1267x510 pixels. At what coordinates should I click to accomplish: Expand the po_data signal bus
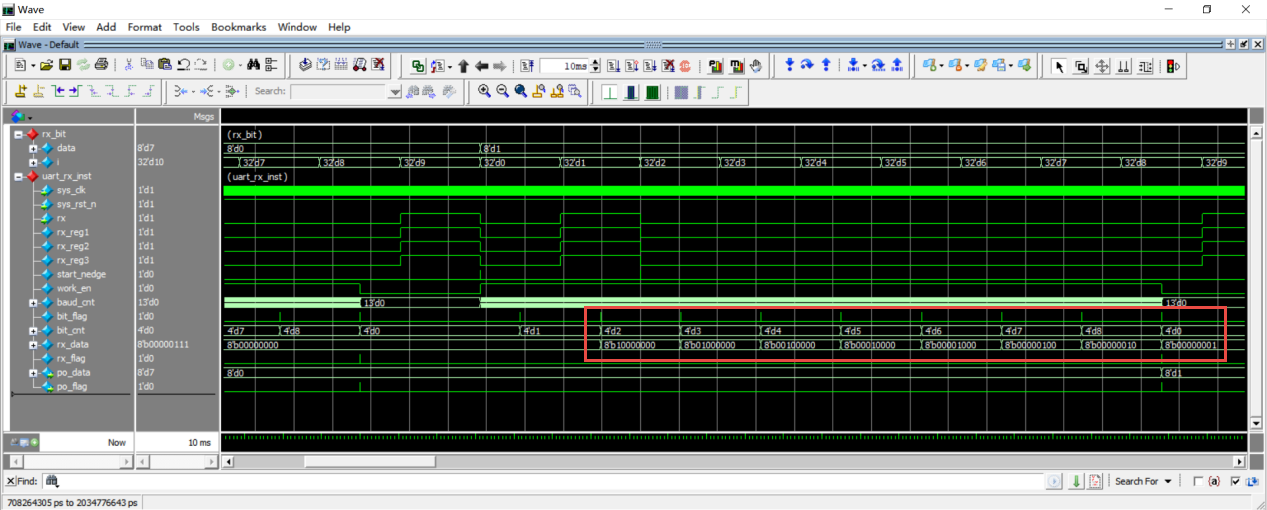[33, 372]
